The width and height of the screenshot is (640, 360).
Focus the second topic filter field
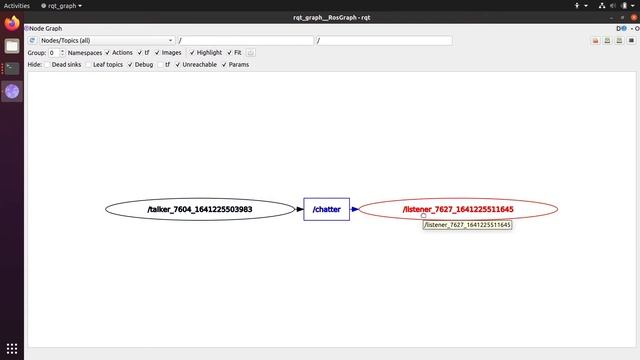(384, 40)
